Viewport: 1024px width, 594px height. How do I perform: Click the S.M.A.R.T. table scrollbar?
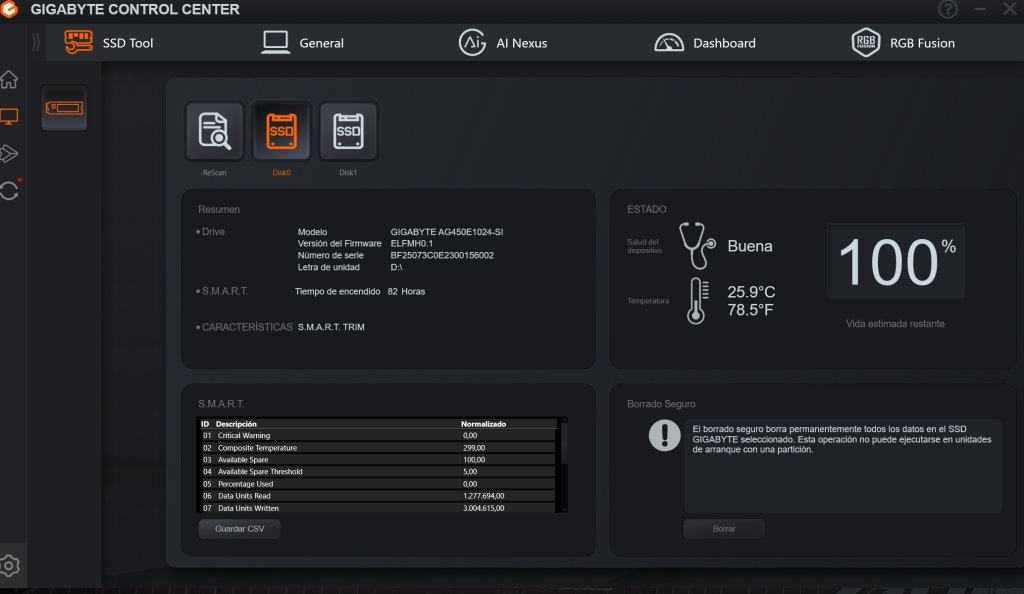564,465
